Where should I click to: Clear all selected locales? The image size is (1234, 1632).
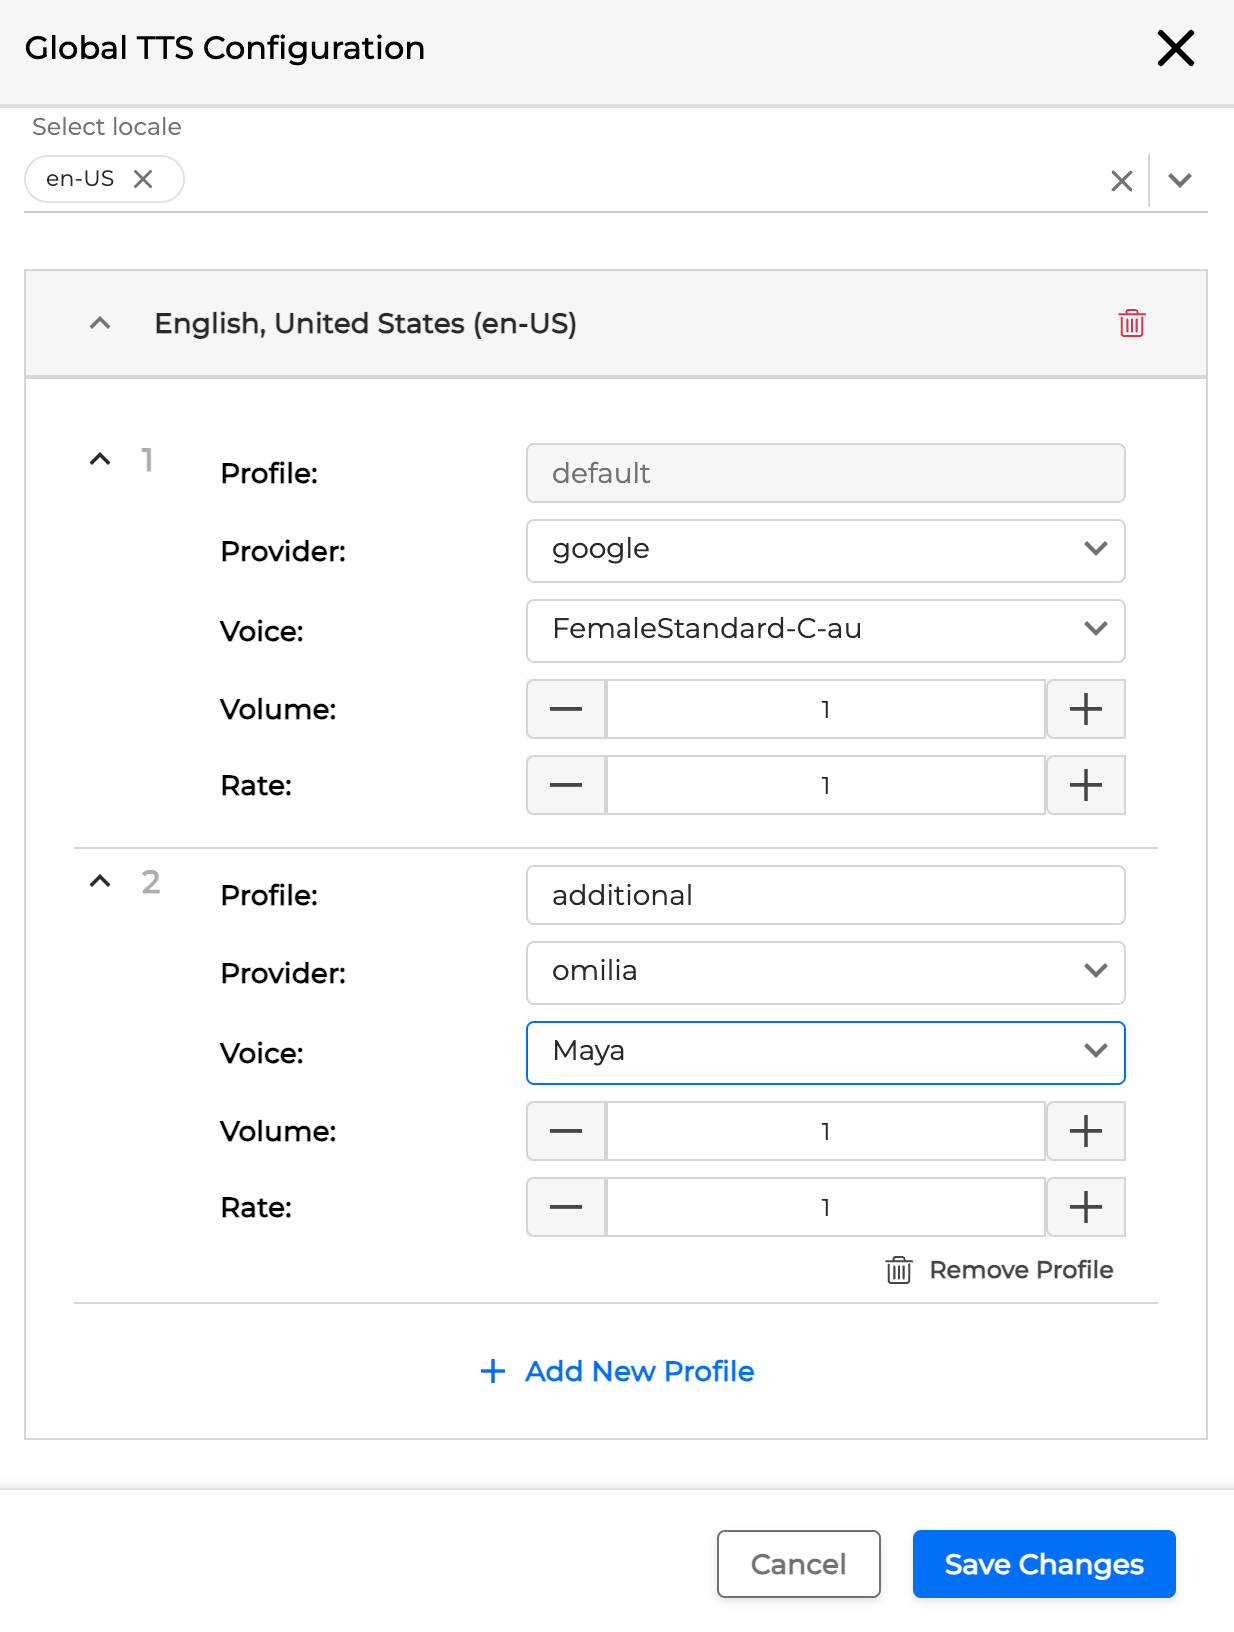(x=1121, y=181)
